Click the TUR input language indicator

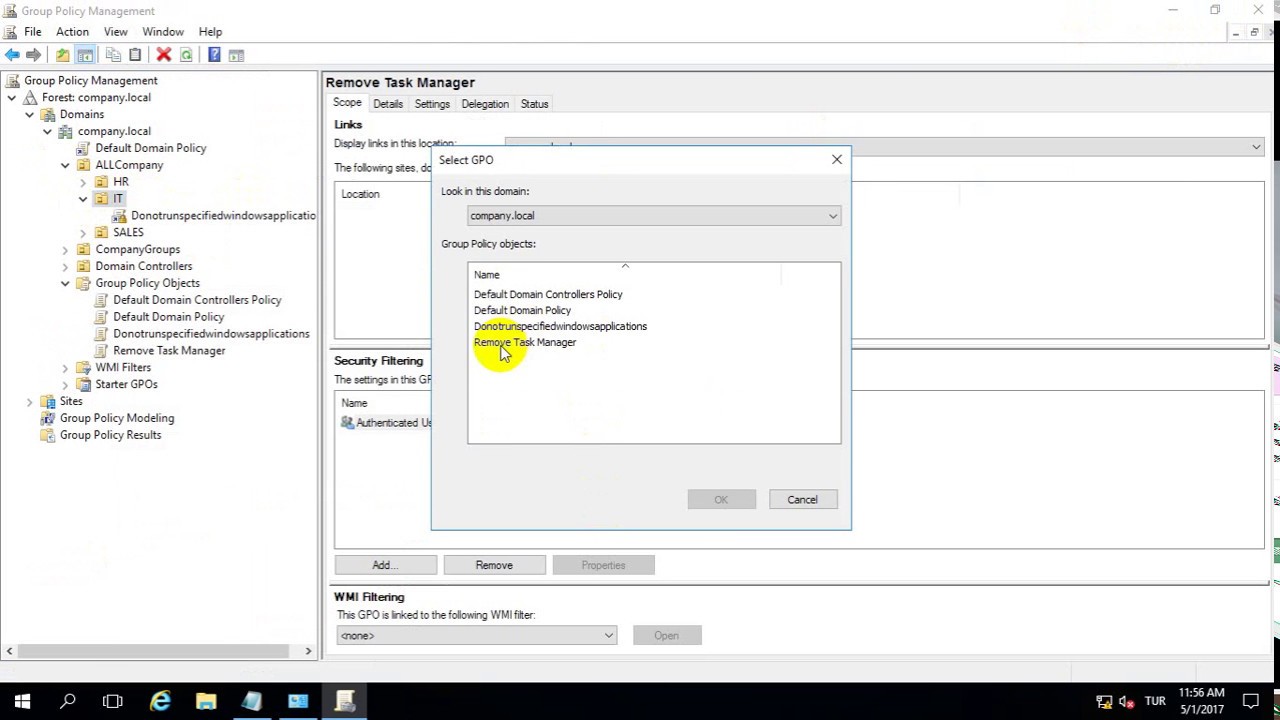[x=1155, y=702]
